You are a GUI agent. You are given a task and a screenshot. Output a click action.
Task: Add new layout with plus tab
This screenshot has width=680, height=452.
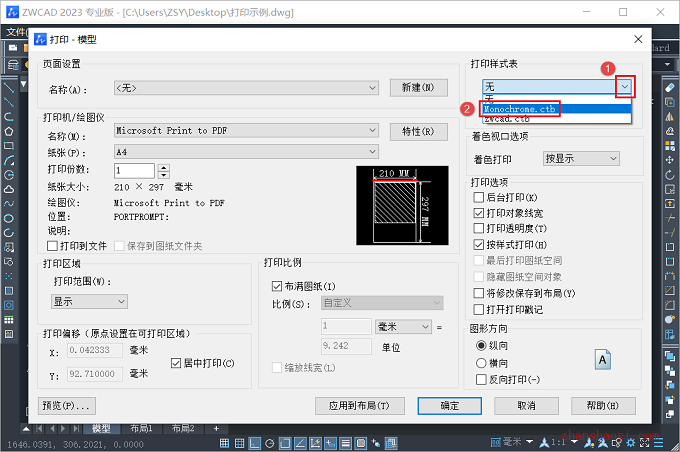click(x=216, y=429)
